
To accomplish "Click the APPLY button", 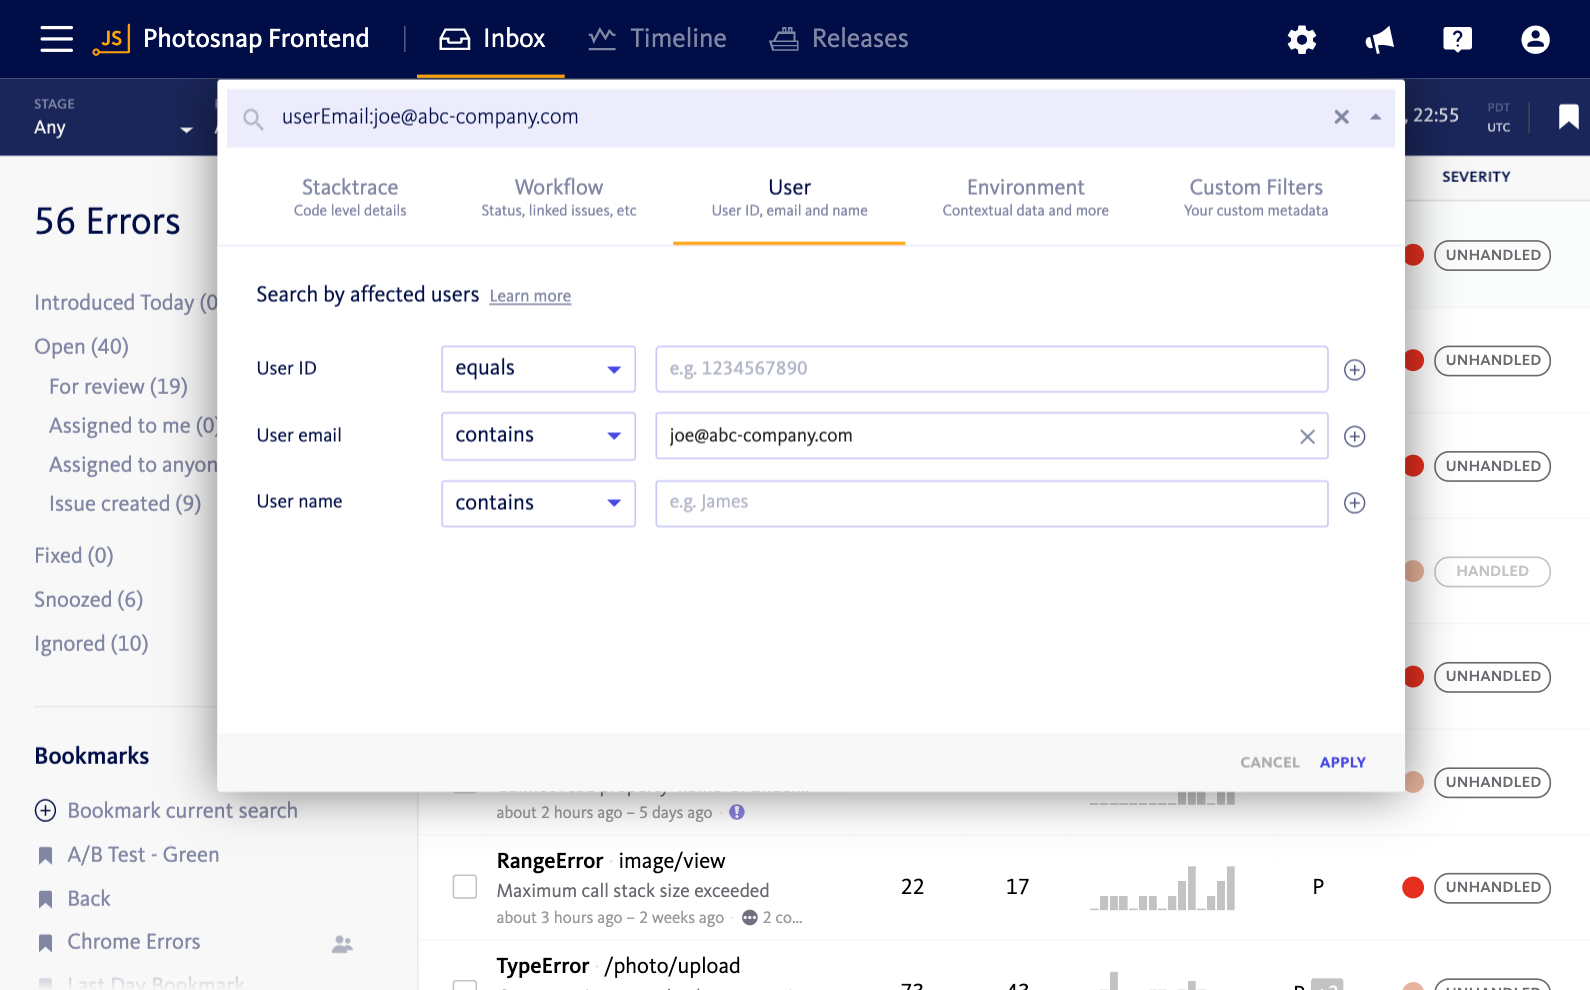I will coord(1343,762).
